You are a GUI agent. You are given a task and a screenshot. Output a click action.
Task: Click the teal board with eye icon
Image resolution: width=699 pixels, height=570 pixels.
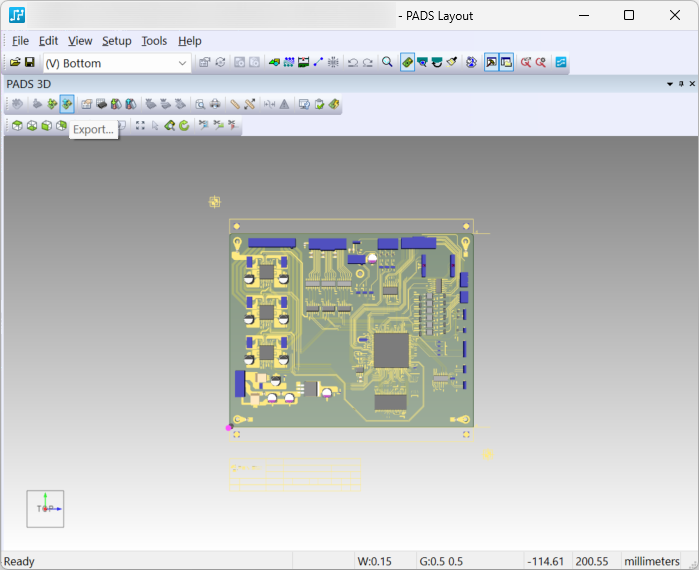(422, 62)
